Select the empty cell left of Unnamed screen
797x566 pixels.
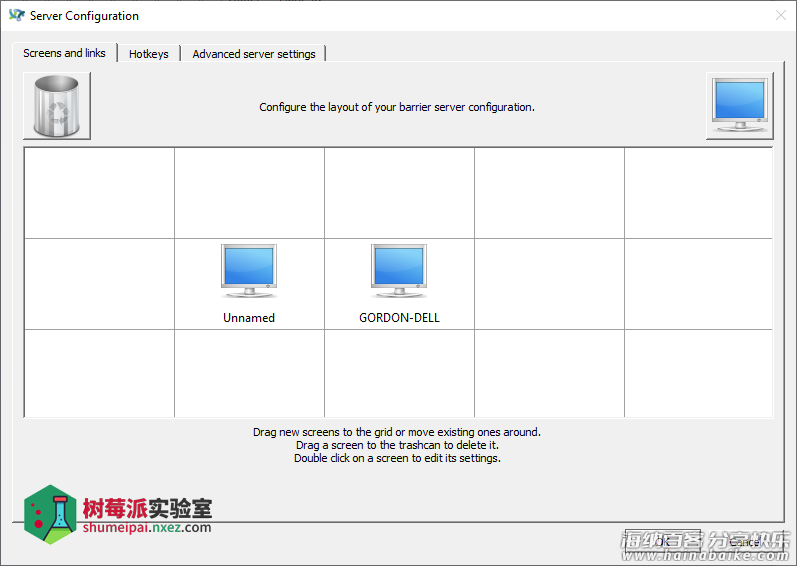[99, 284]
